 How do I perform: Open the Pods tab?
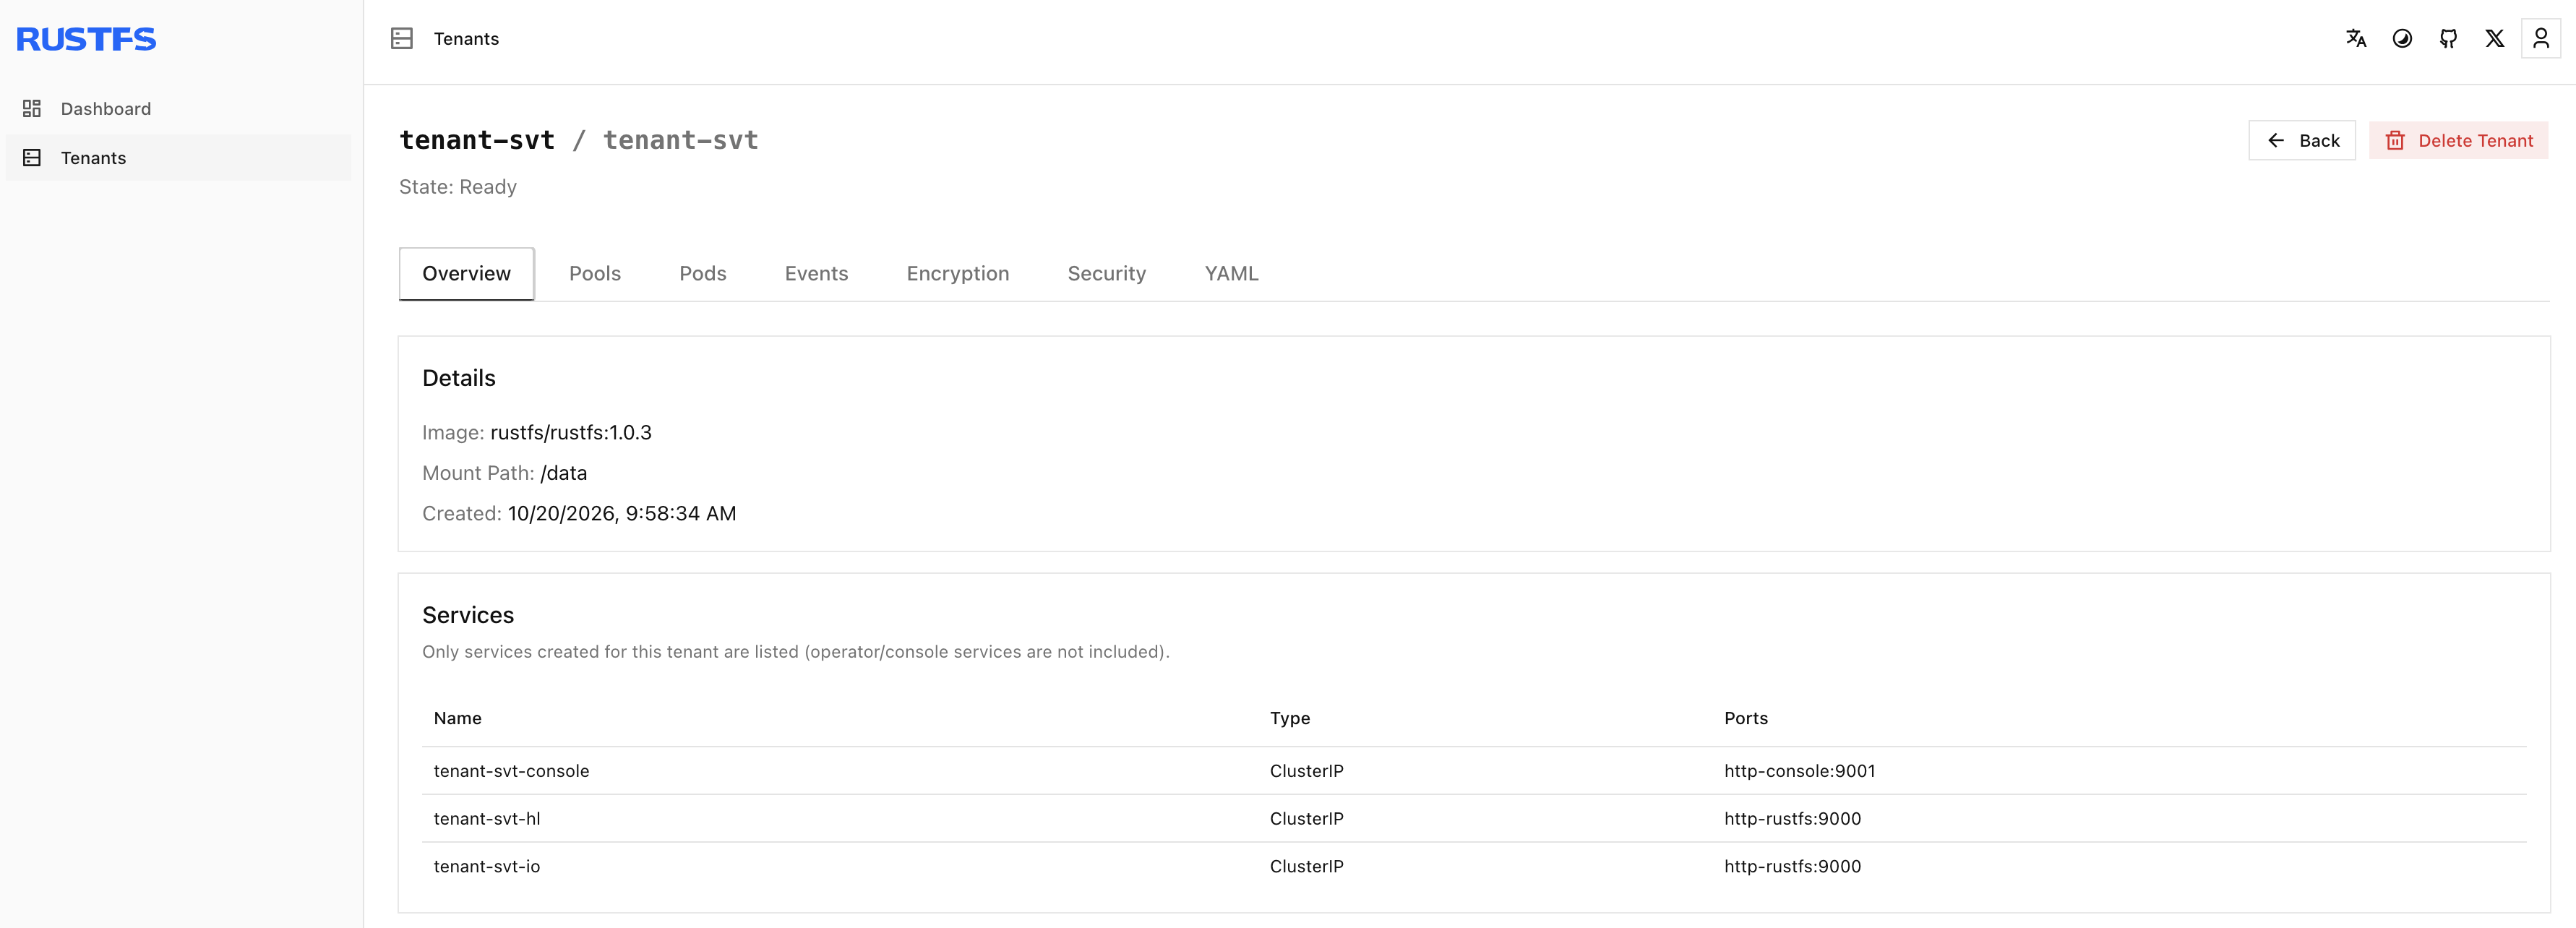tap(703, 274)
